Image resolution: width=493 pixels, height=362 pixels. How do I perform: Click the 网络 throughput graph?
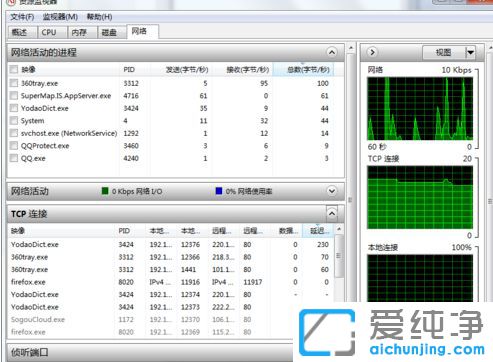pos(420,109)
